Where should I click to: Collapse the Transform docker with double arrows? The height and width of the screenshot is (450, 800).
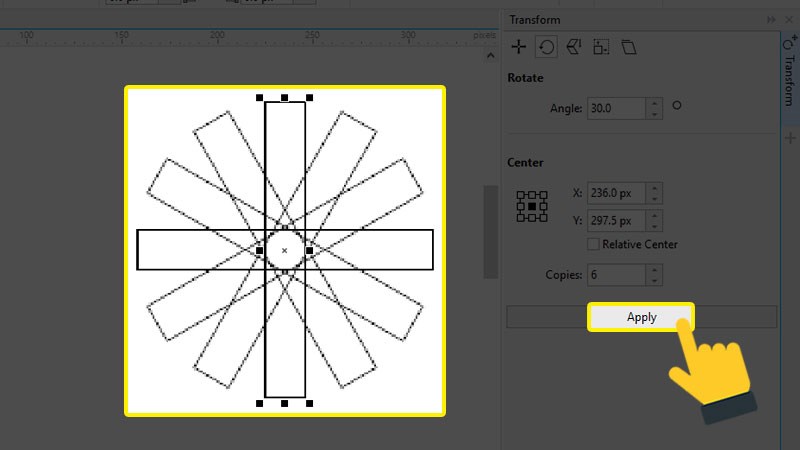point(771,19)
